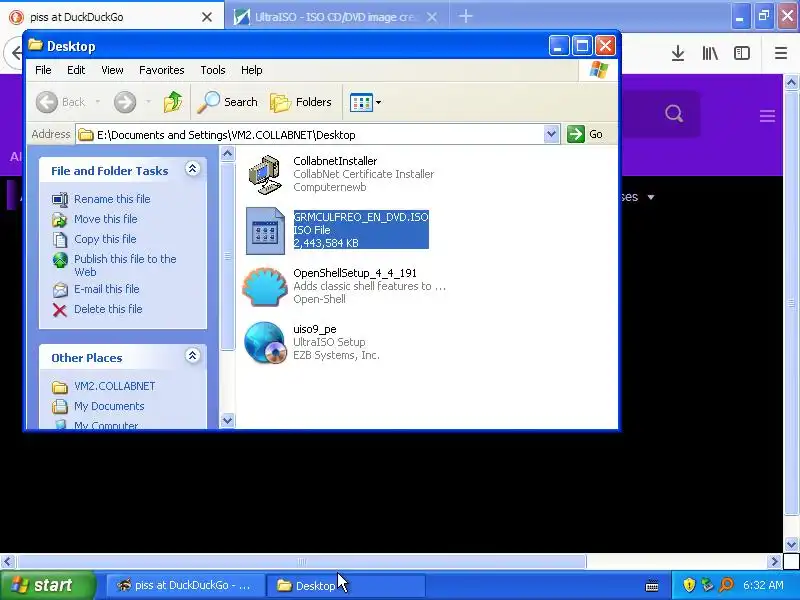The width and height of the screenshot is (800, 600).
Task: Open the View menu
Action: 112,70
